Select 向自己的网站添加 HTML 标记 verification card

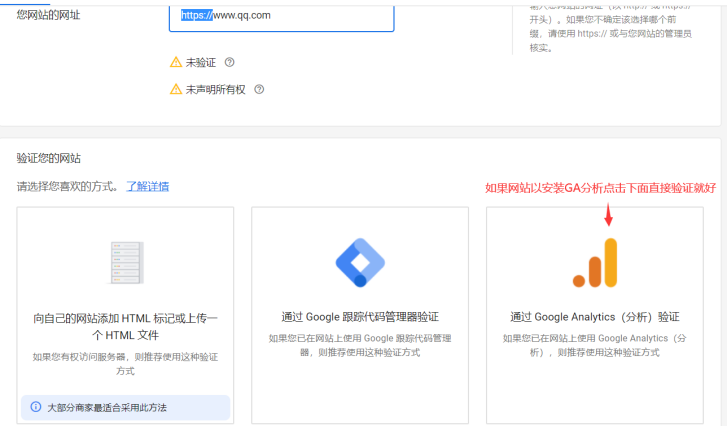[125, 315]
